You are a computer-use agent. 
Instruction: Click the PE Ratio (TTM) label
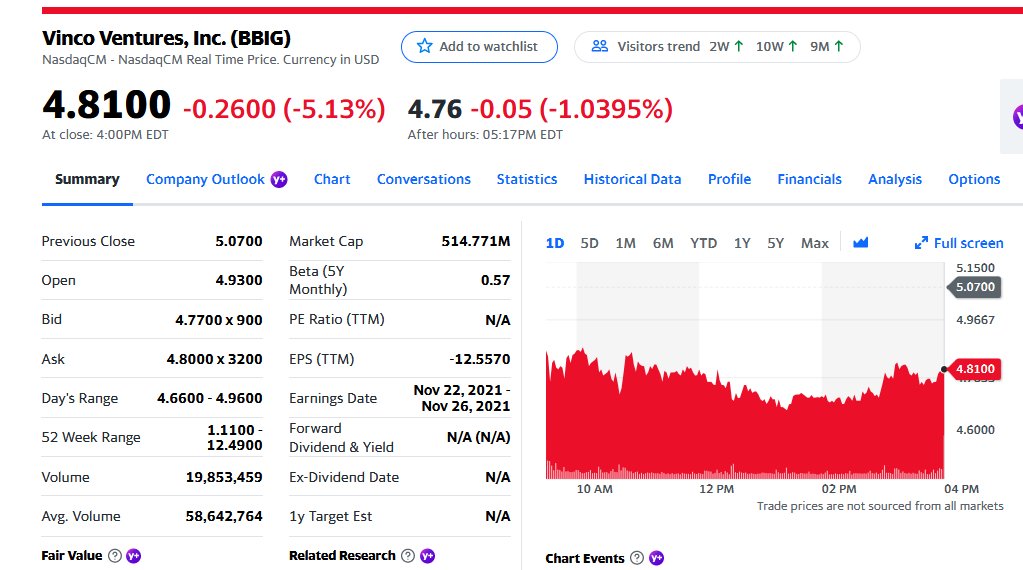pos(337,320)
